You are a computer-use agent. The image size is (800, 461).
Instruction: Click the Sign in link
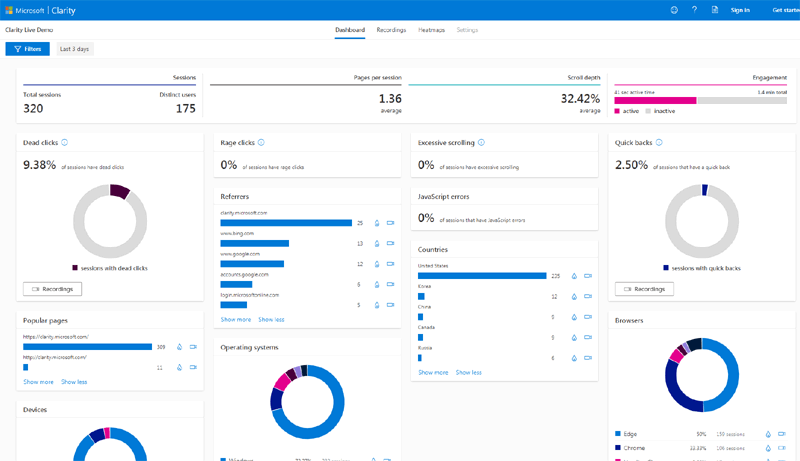(x=740, y=10)
